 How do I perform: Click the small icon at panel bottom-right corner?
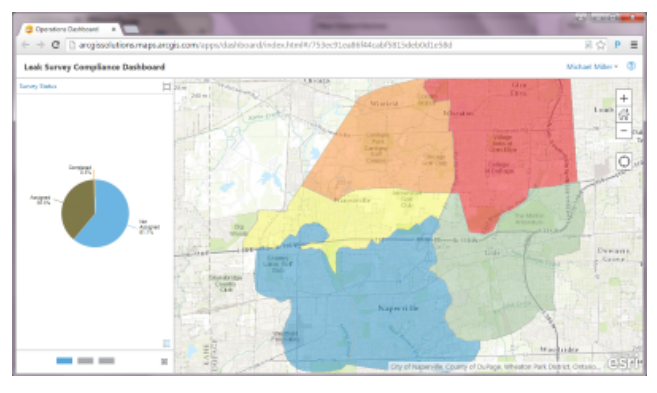pyautogui.click(x=164, y=361)
